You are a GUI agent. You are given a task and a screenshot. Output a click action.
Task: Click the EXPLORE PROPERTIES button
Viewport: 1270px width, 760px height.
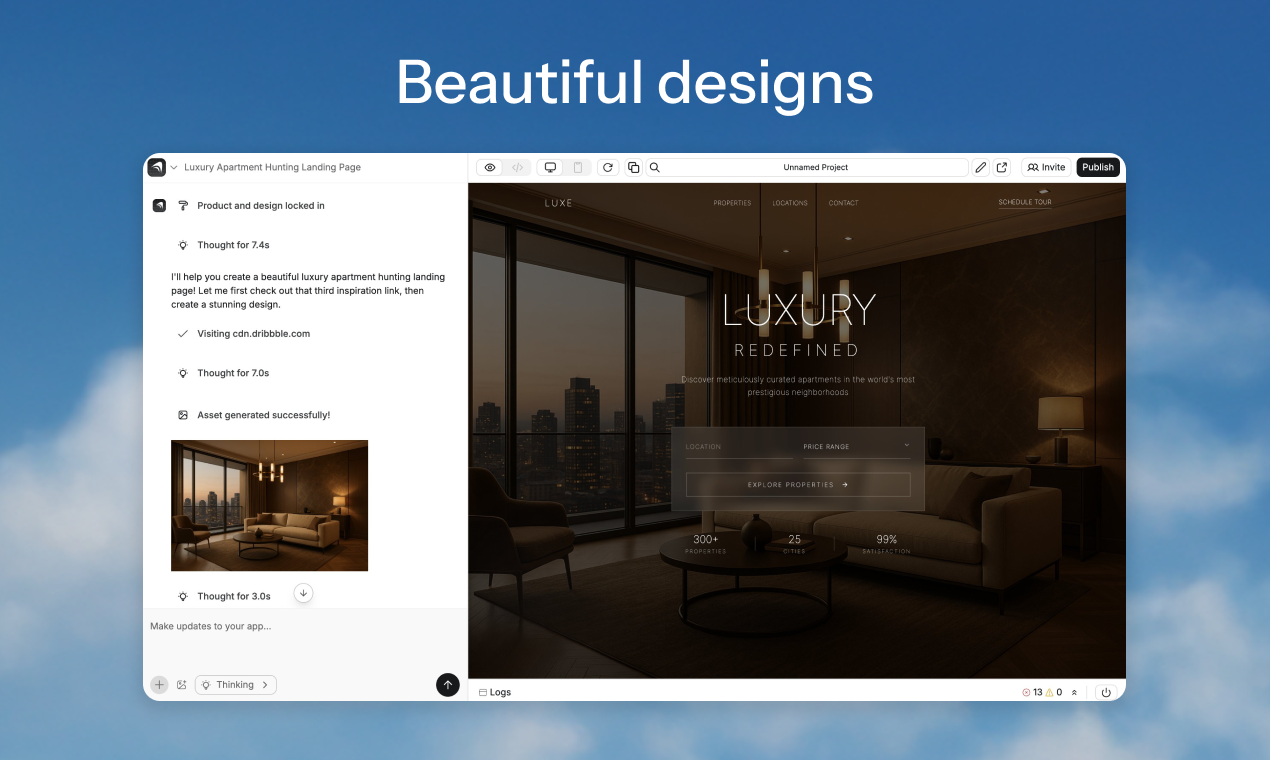coord(798,485)
